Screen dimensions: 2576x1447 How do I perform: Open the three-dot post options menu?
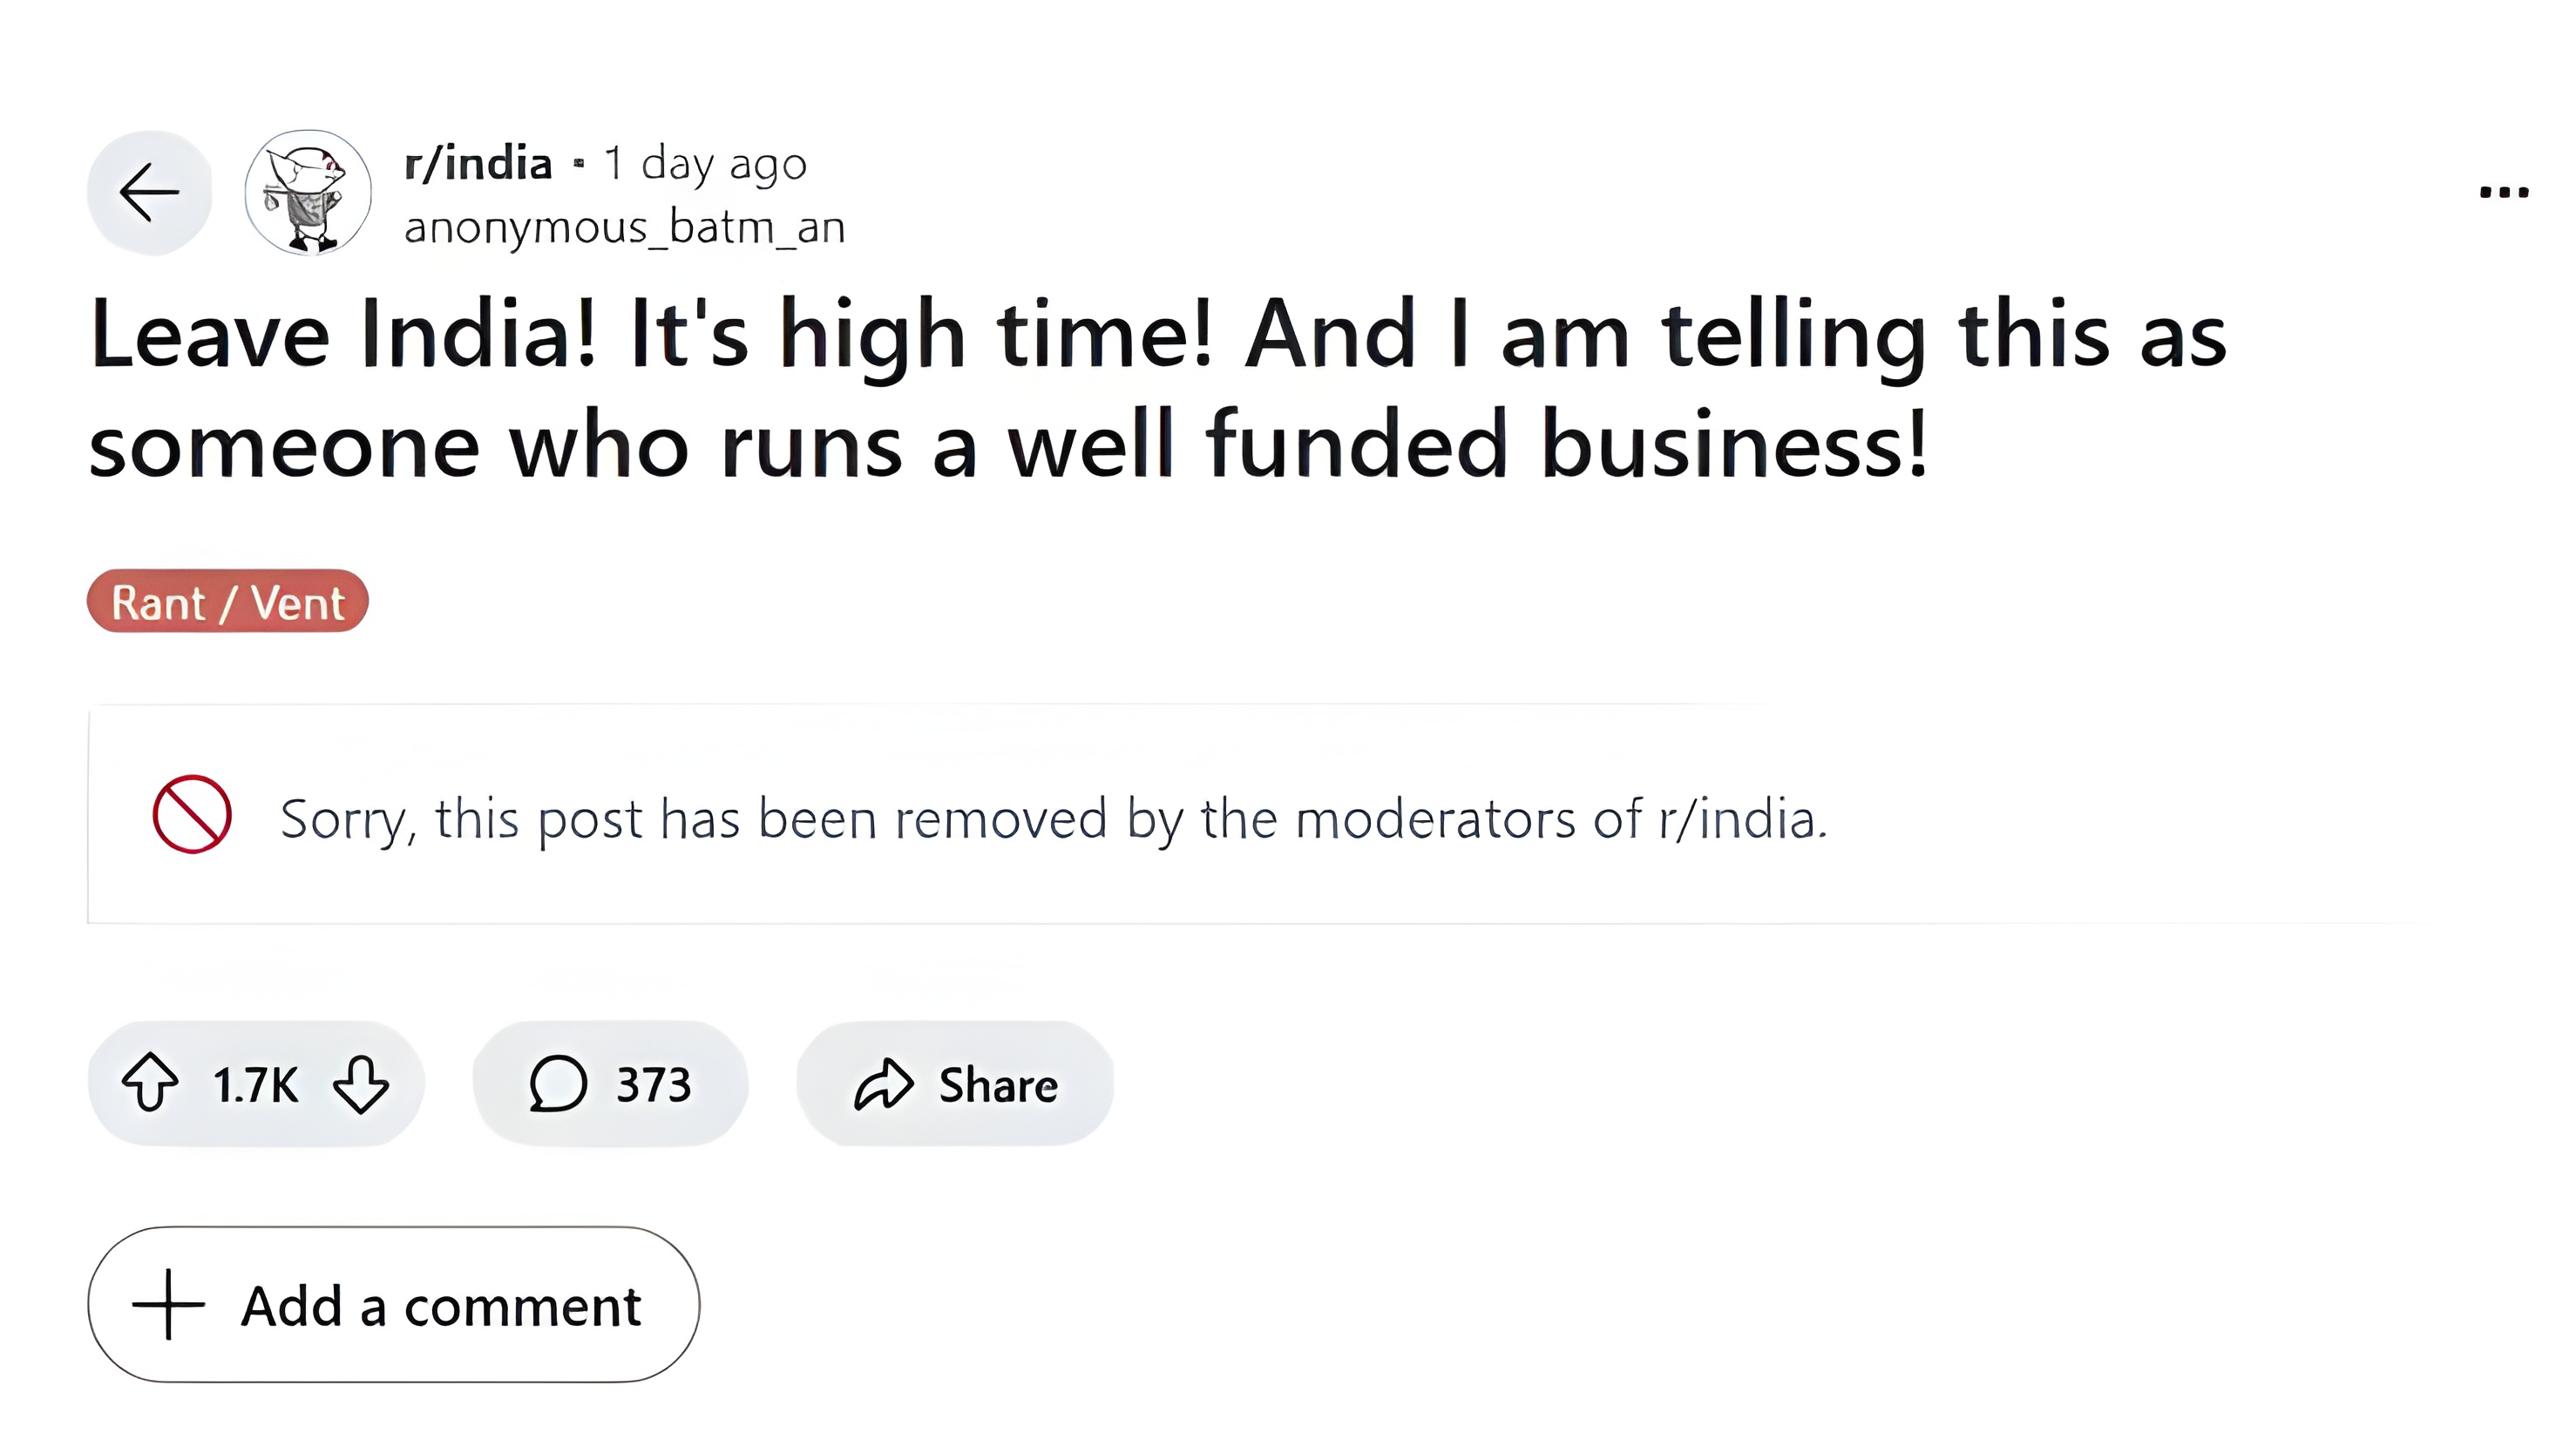(2503, 192)
